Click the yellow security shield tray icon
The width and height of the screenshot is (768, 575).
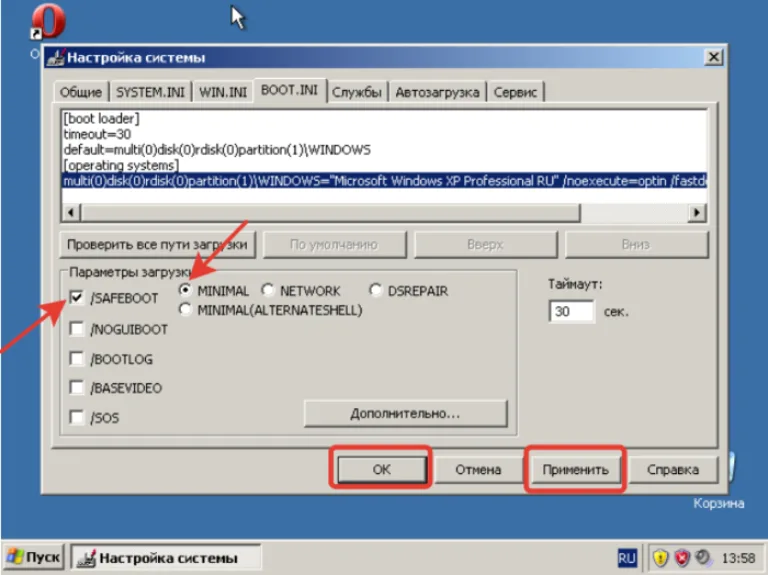660,557
